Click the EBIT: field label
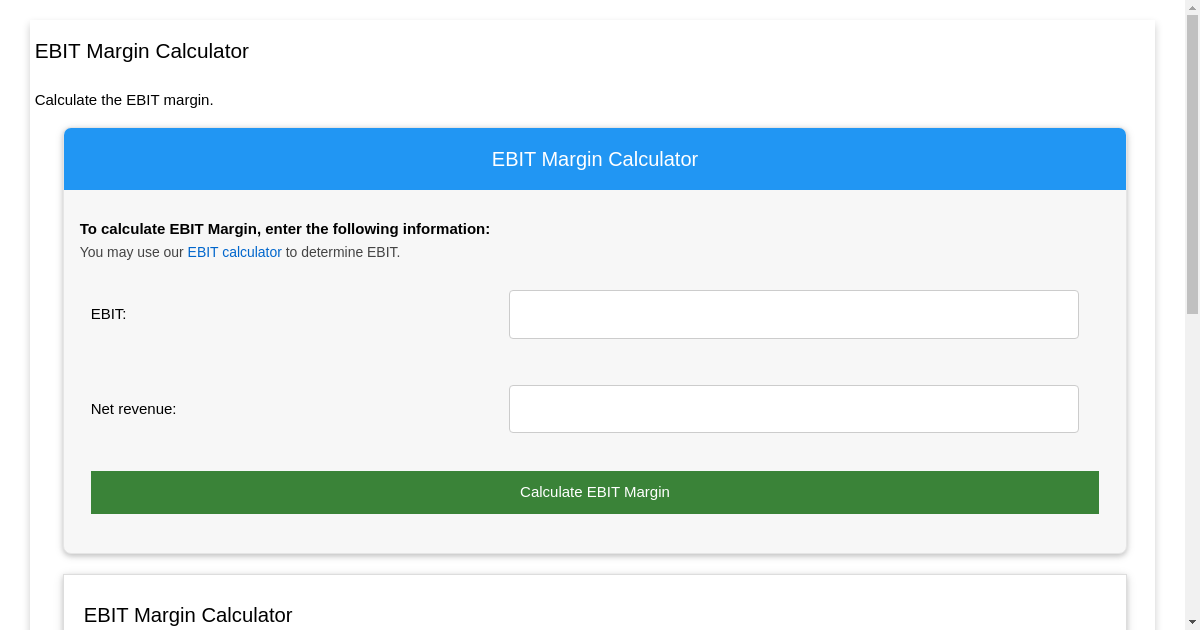The image size is (1200, 630). click(107, 314)
